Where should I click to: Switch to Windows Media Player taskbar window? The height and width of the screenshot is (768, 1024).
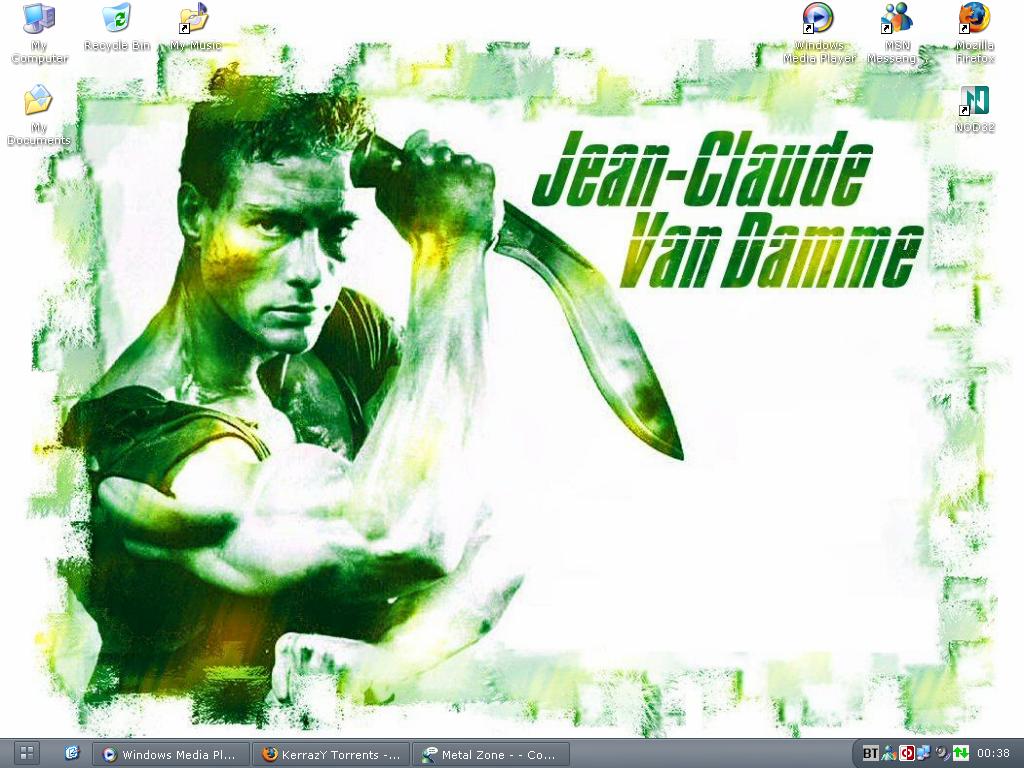point(171,754)
